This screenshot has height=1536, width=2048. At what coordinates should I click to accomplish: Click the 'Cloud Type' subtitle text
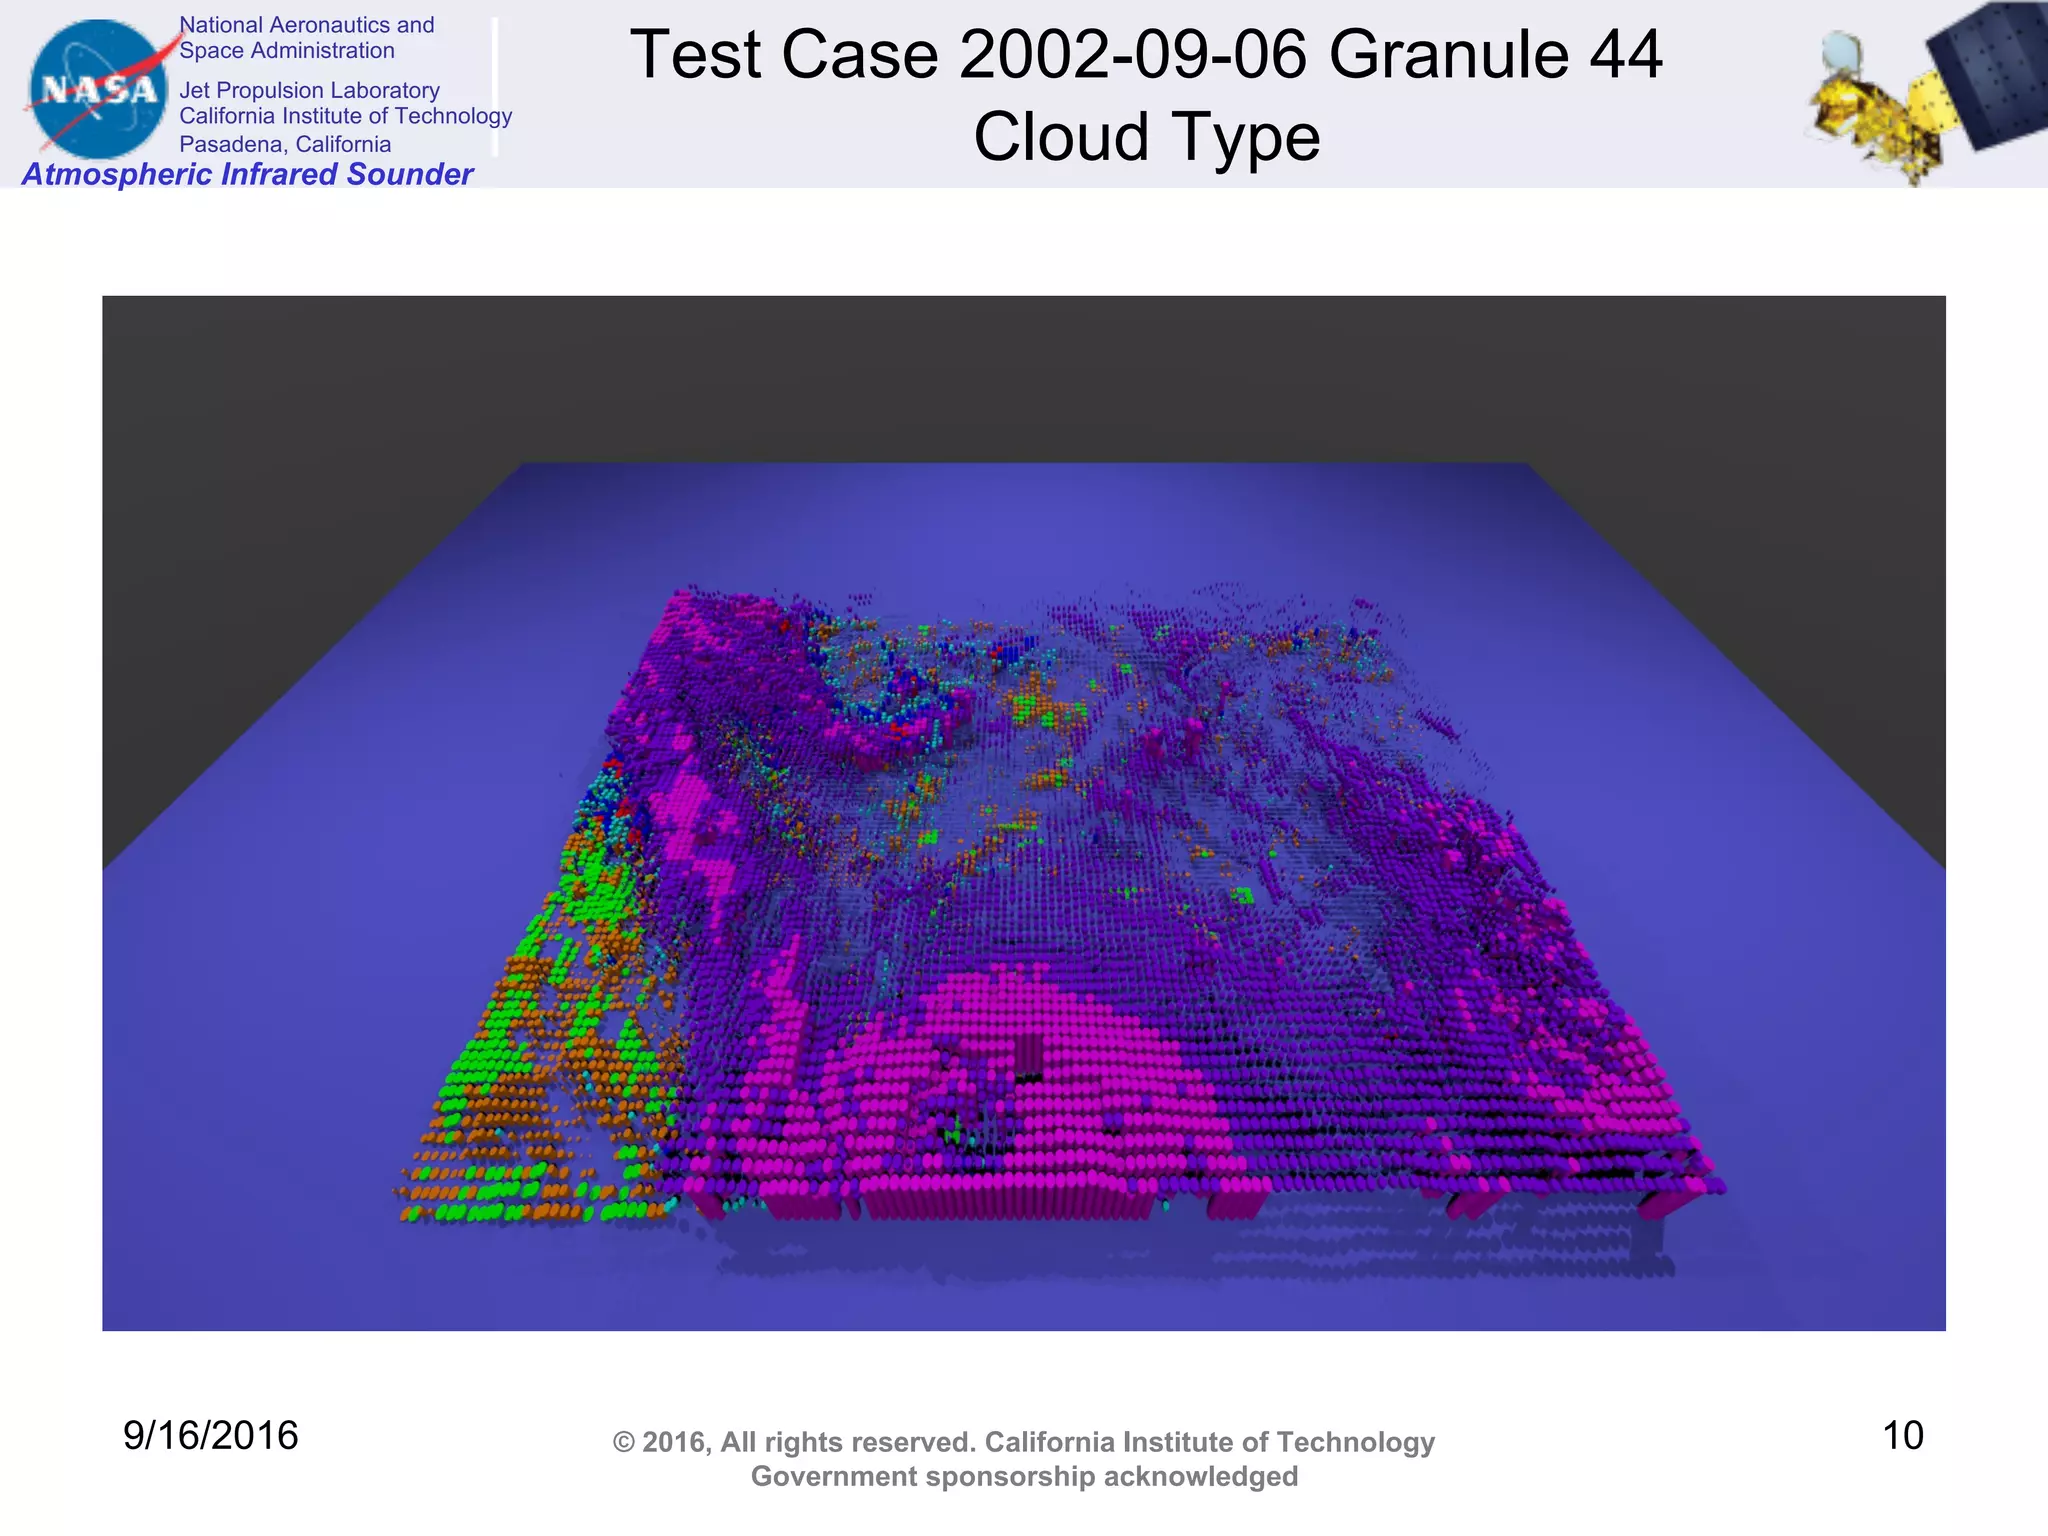tap(1146, 137)
